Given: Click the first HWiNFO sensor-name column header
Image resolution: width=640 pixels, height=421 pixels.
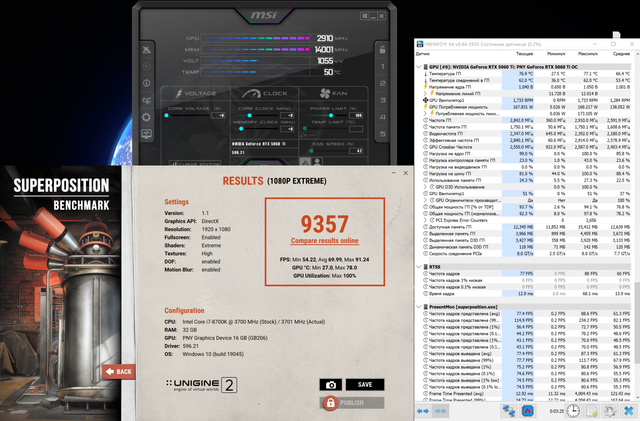Looking at the screenshot, I should pos(459,53).
